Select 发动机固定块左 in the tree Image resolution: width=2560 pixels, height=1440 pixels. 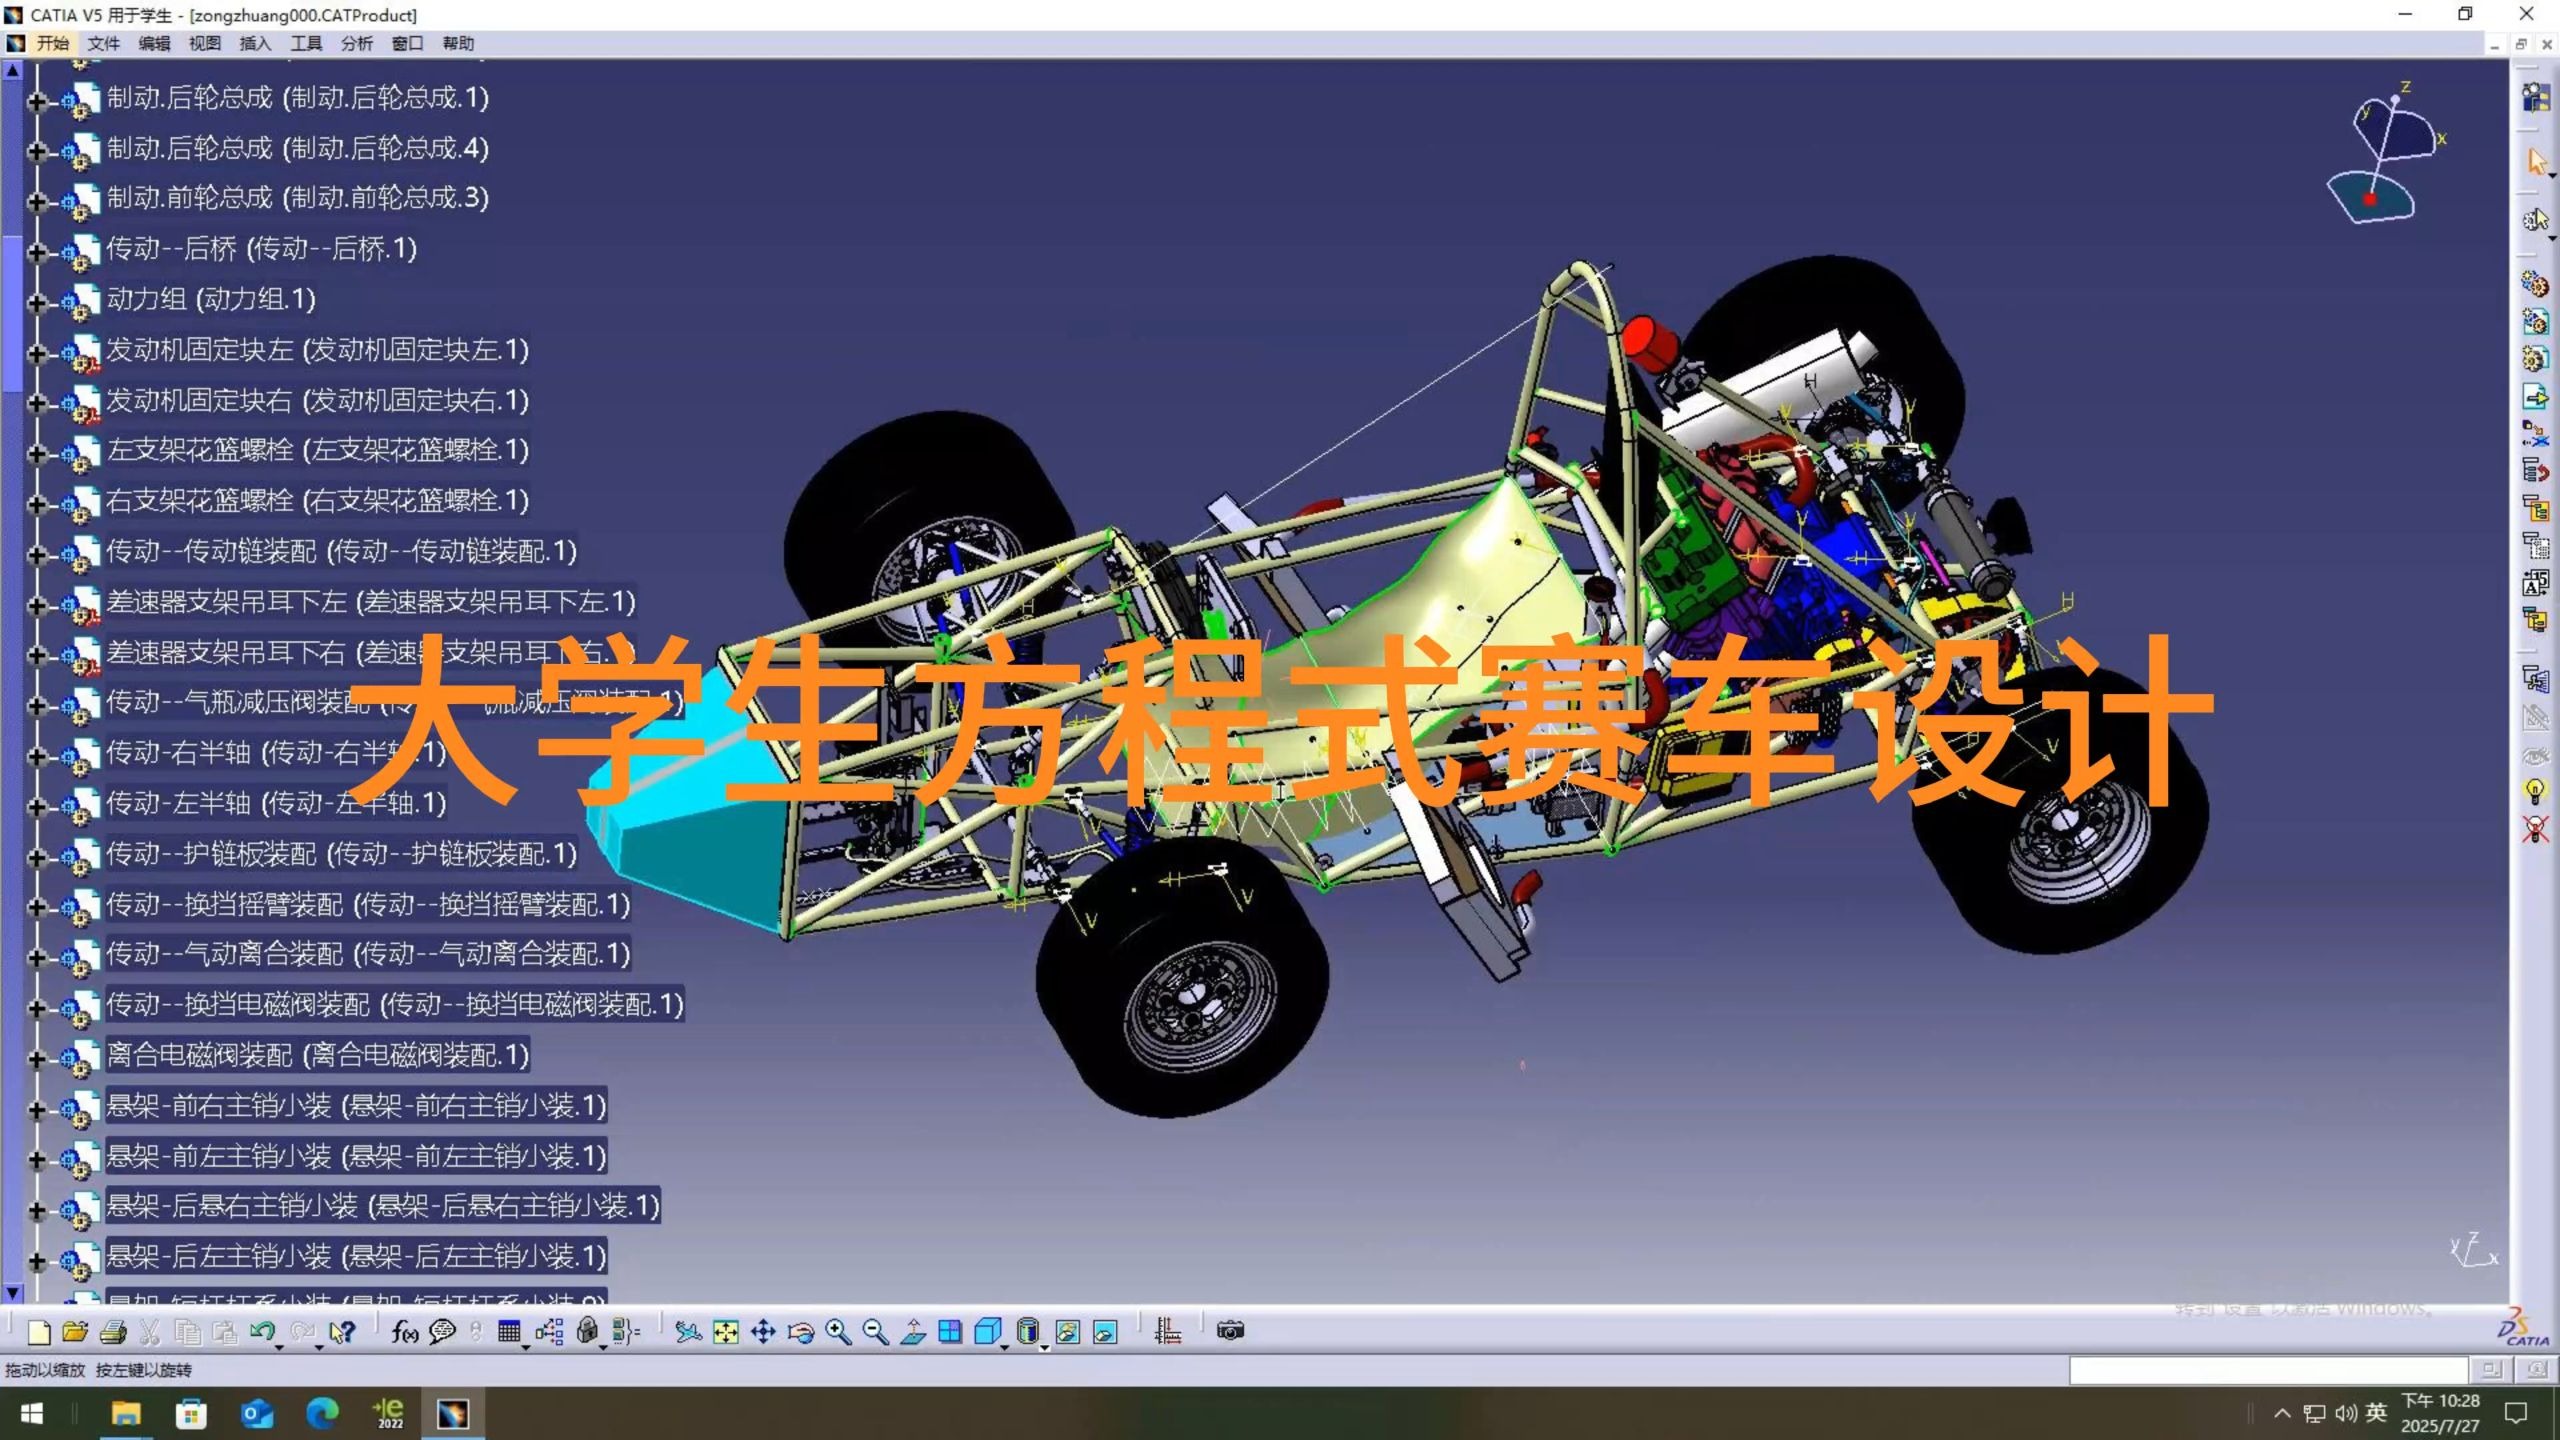317,349
